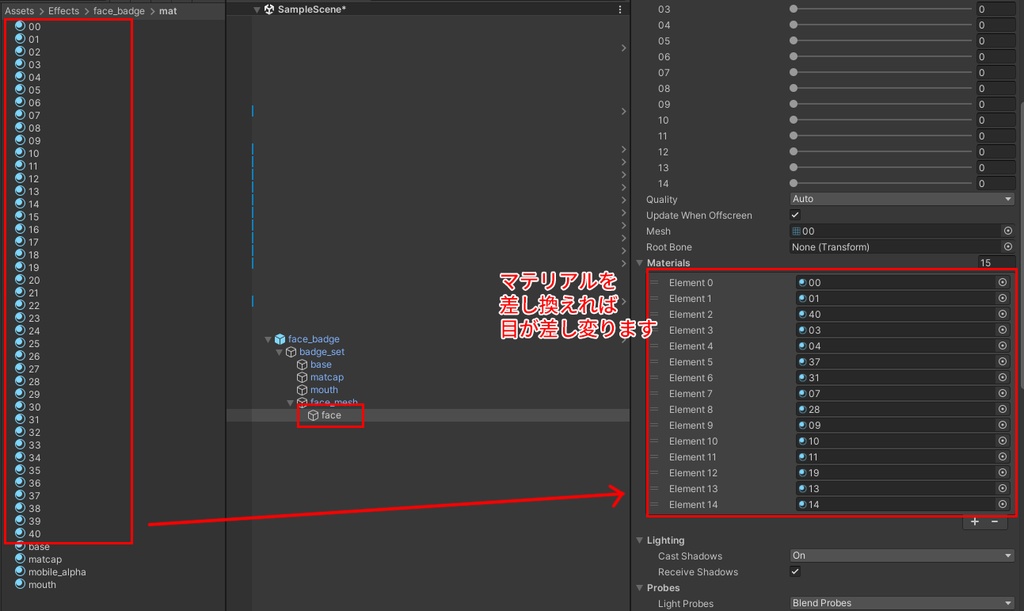
Task: Grab reorder handle of Element 10
Action: (x=654, y=441)
